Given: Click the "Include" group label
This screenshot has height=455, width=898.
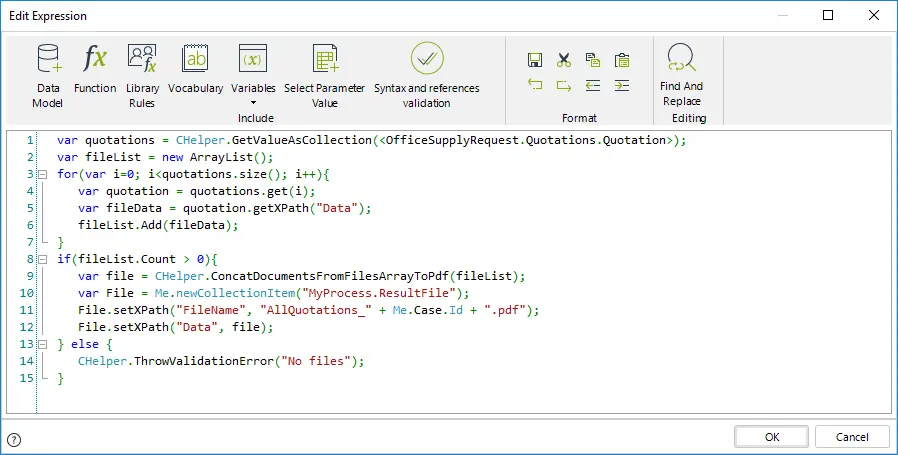Looking at the screenshot, I should point(255,118).
